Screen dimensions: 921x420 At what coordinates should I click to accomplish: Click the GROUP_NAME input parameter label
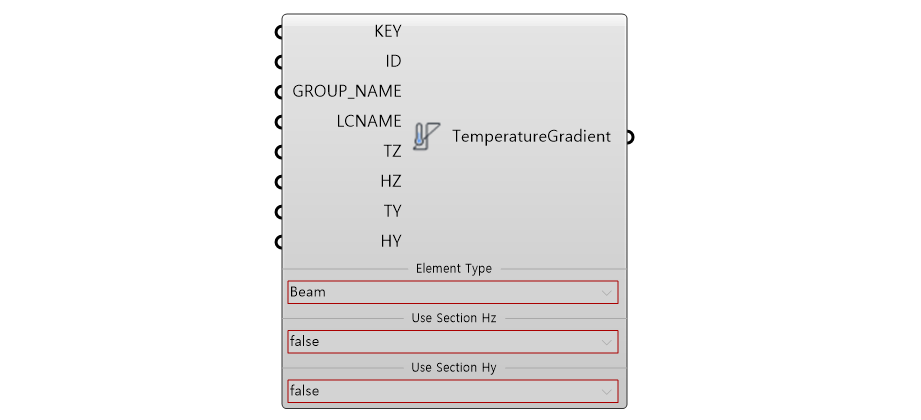click(347, 92)
